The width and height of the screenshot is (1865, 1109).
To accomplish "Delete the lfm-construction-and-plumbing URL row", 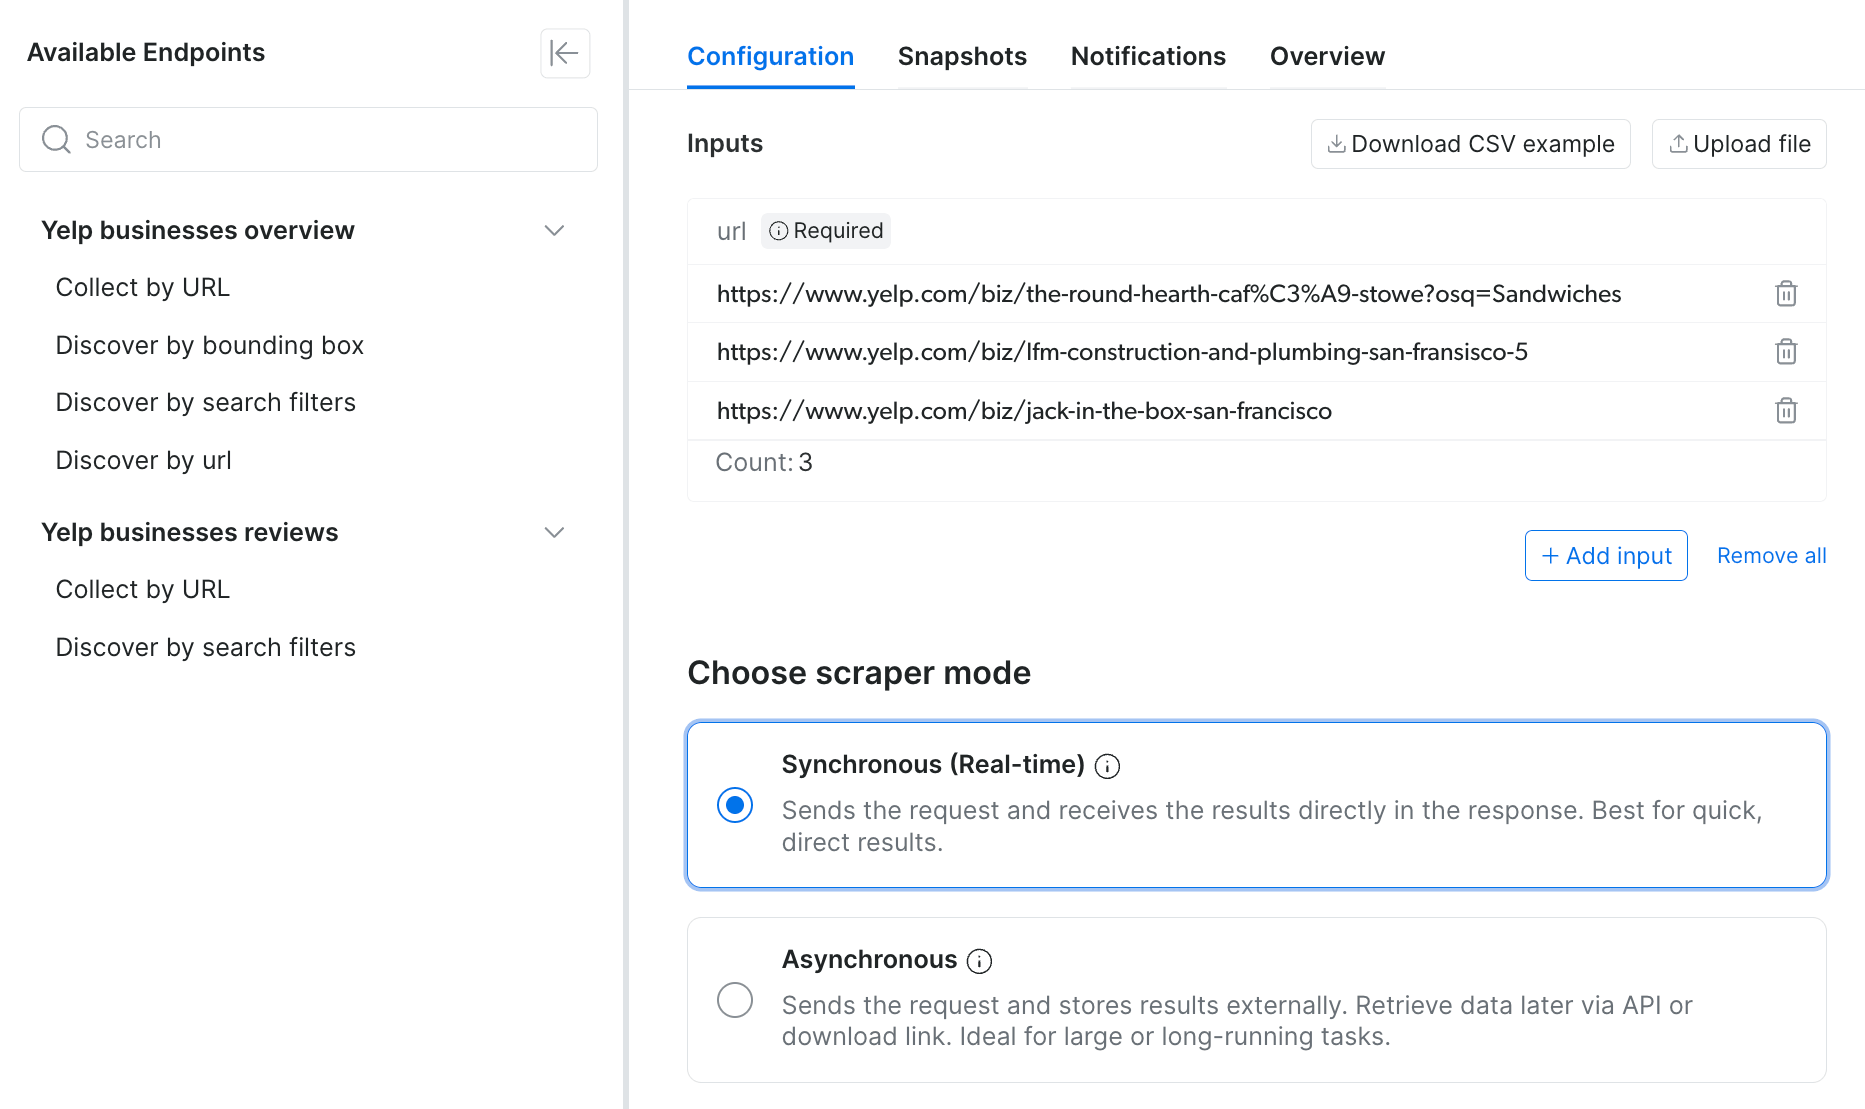I will tap(1786, 352).
